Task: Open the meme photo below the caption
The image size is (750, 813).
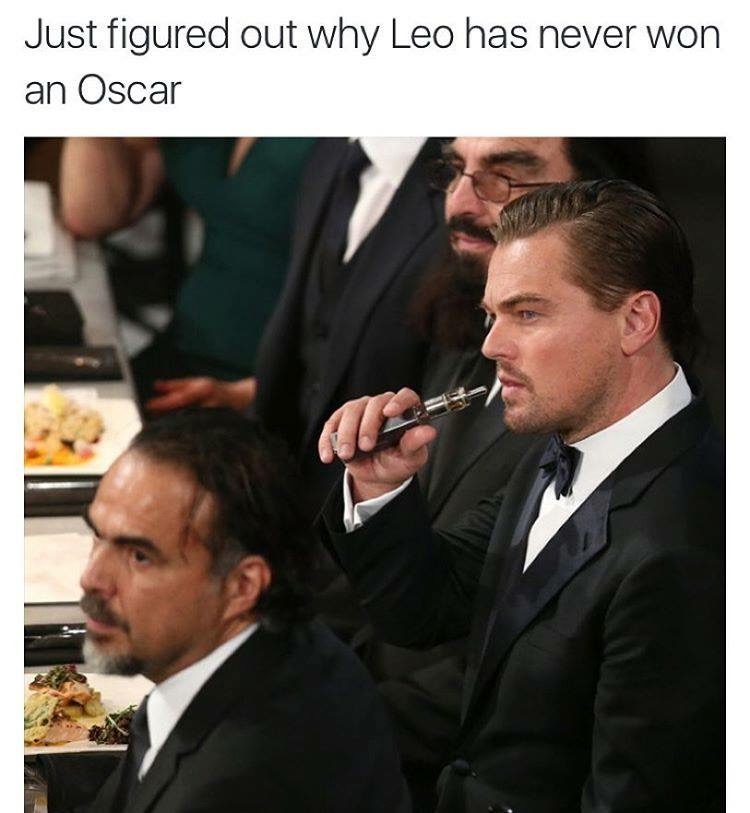Action: pyautogui.click(x=375, y=474)
